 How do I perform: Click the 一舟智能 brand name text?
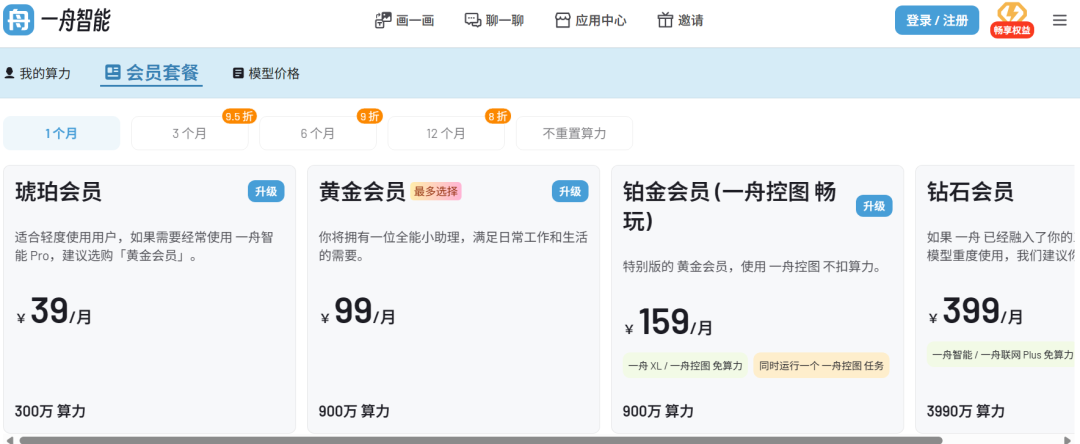76,20
